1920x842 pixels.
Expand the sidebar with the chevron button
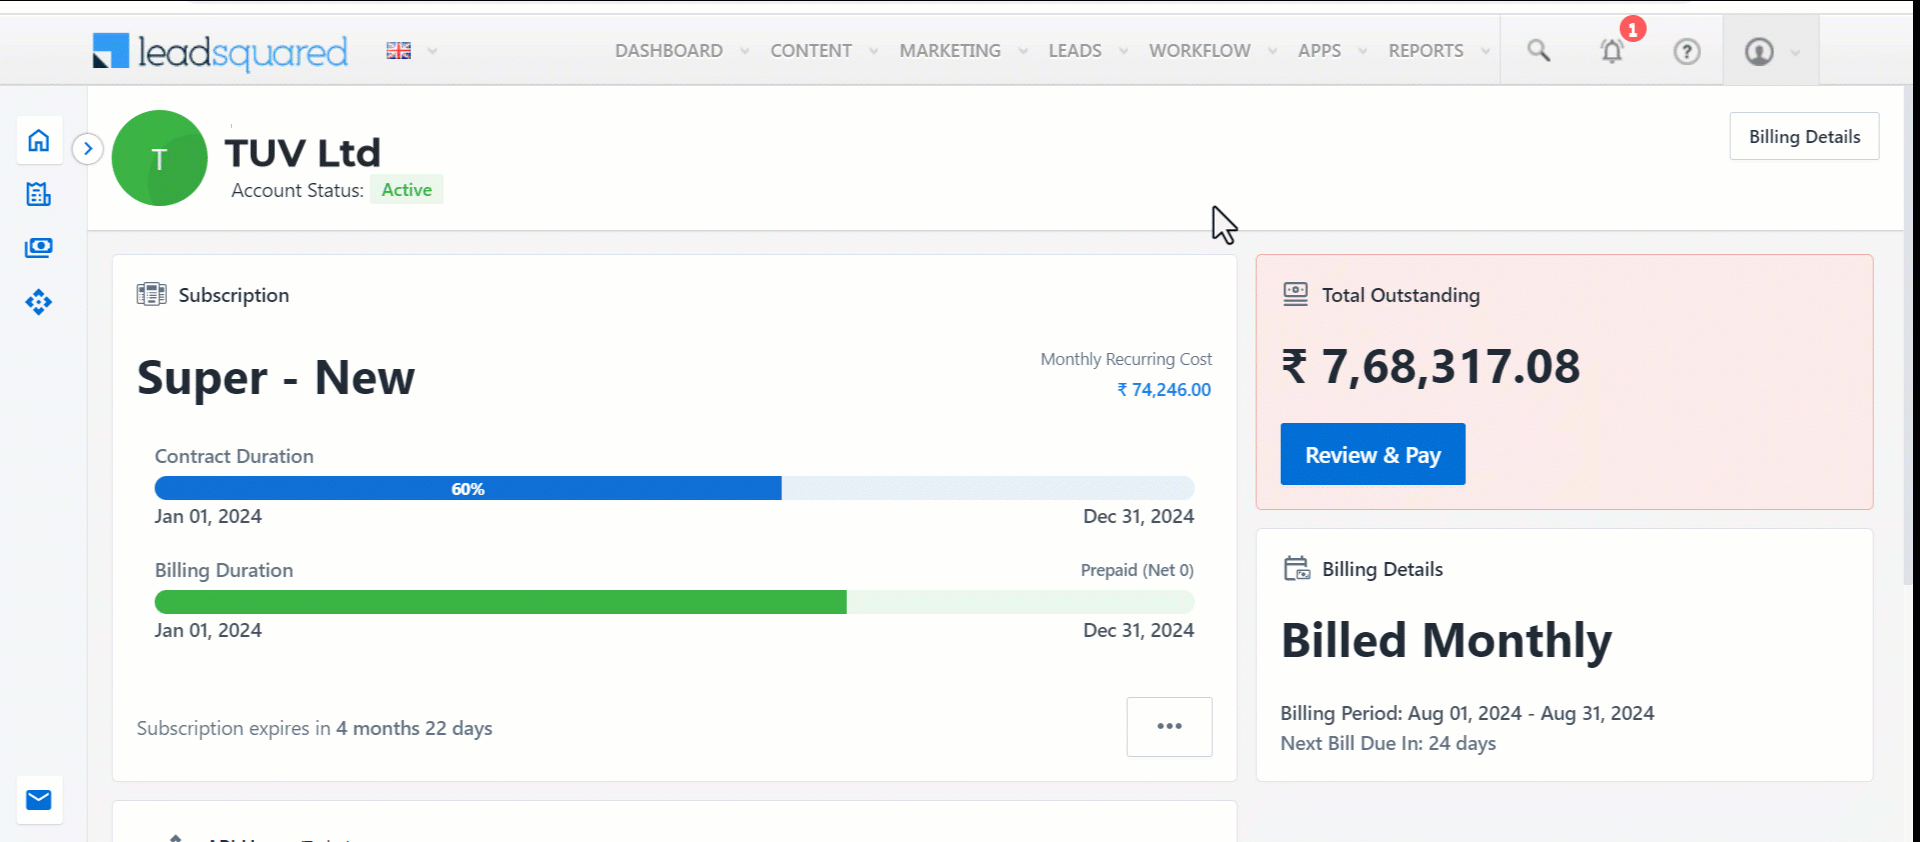click(88, 149)
